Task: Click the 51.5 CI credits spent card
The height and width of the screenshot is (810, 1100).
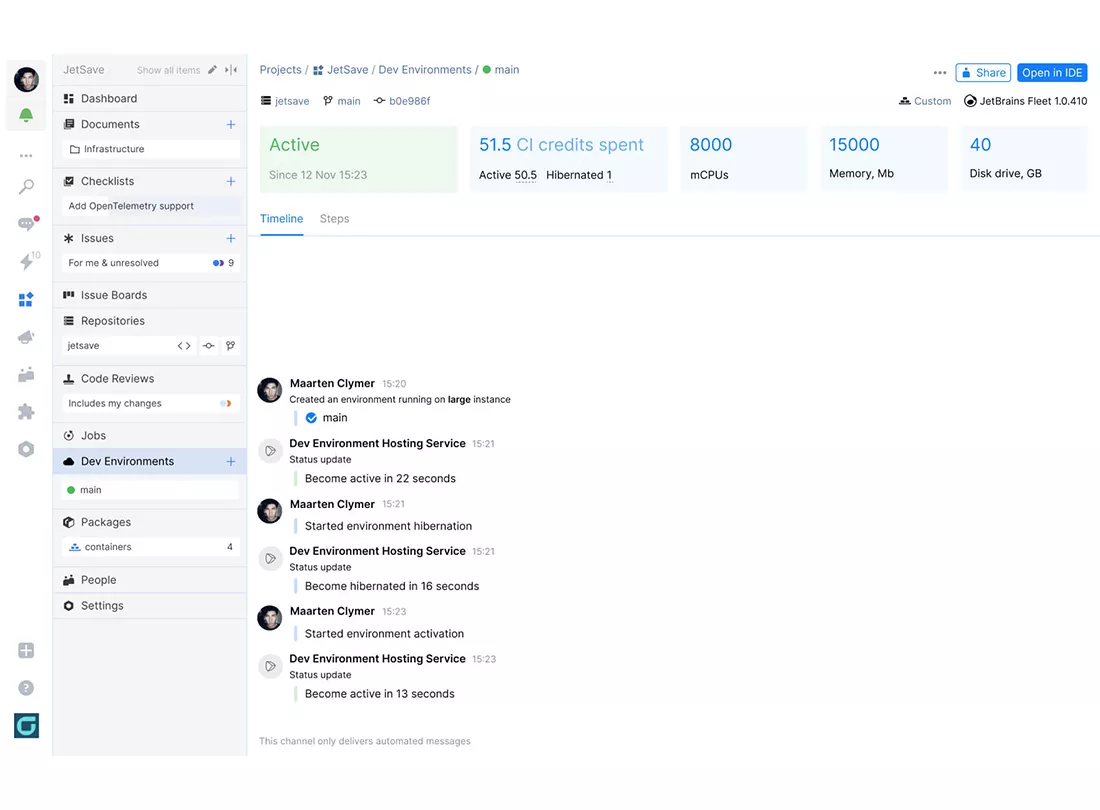Action: [x=569, y=159]
